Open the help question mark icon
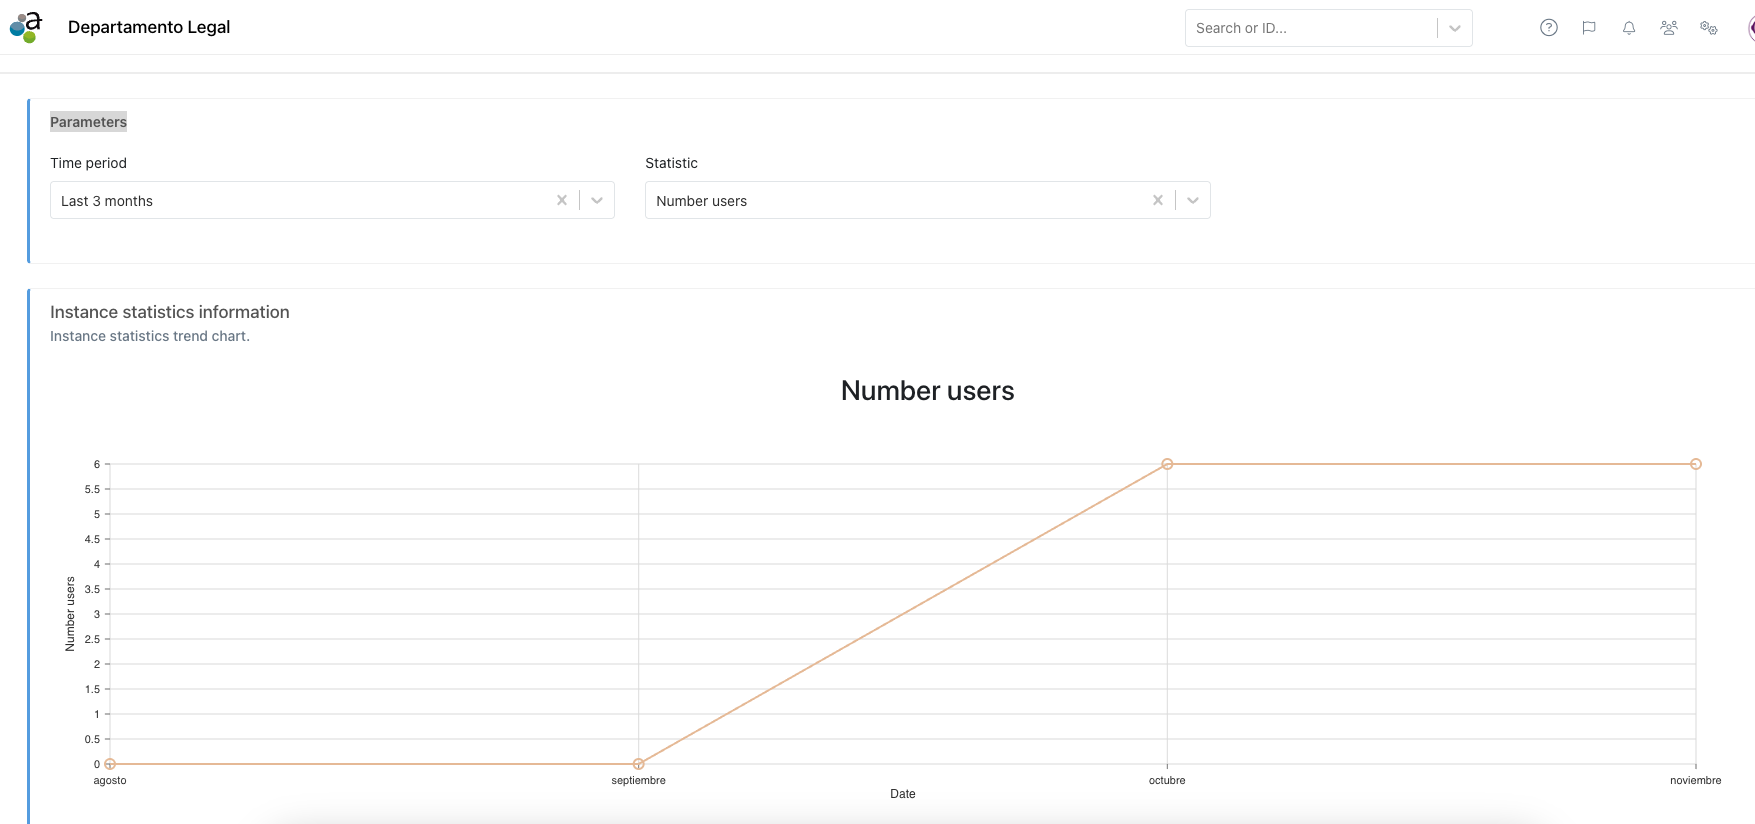This screenshot has height=824, width=1755. pyautogui.click(x=1548, y=28)
